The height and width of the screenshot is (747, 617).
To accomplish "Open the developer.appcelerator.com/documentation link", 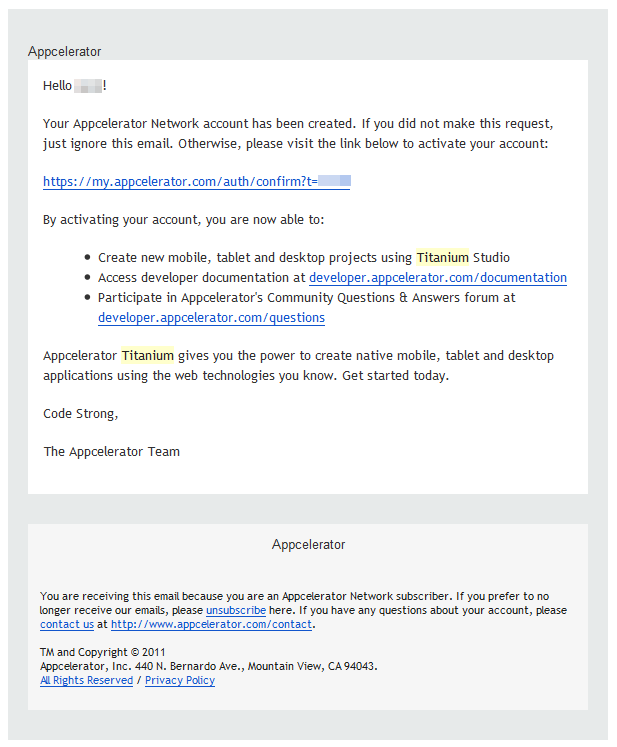I will [437, 278].
